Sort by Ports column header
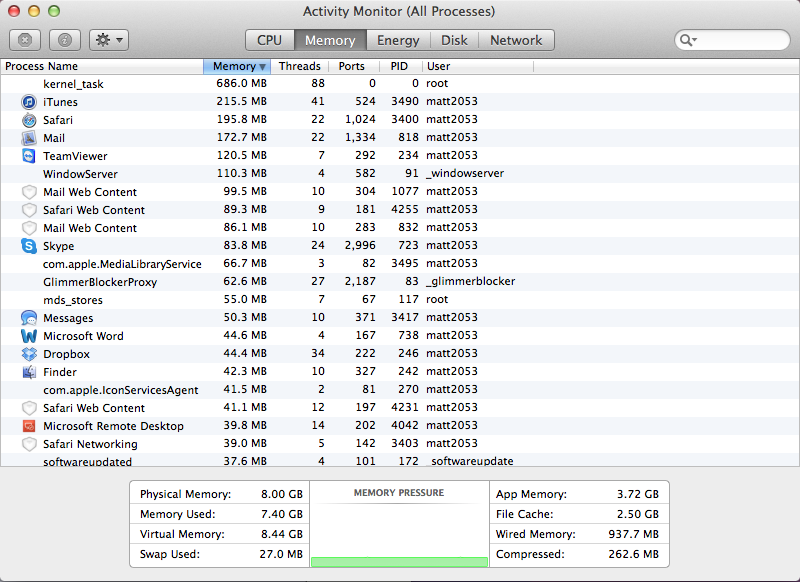The image size is (800, 582). [352, 66]
